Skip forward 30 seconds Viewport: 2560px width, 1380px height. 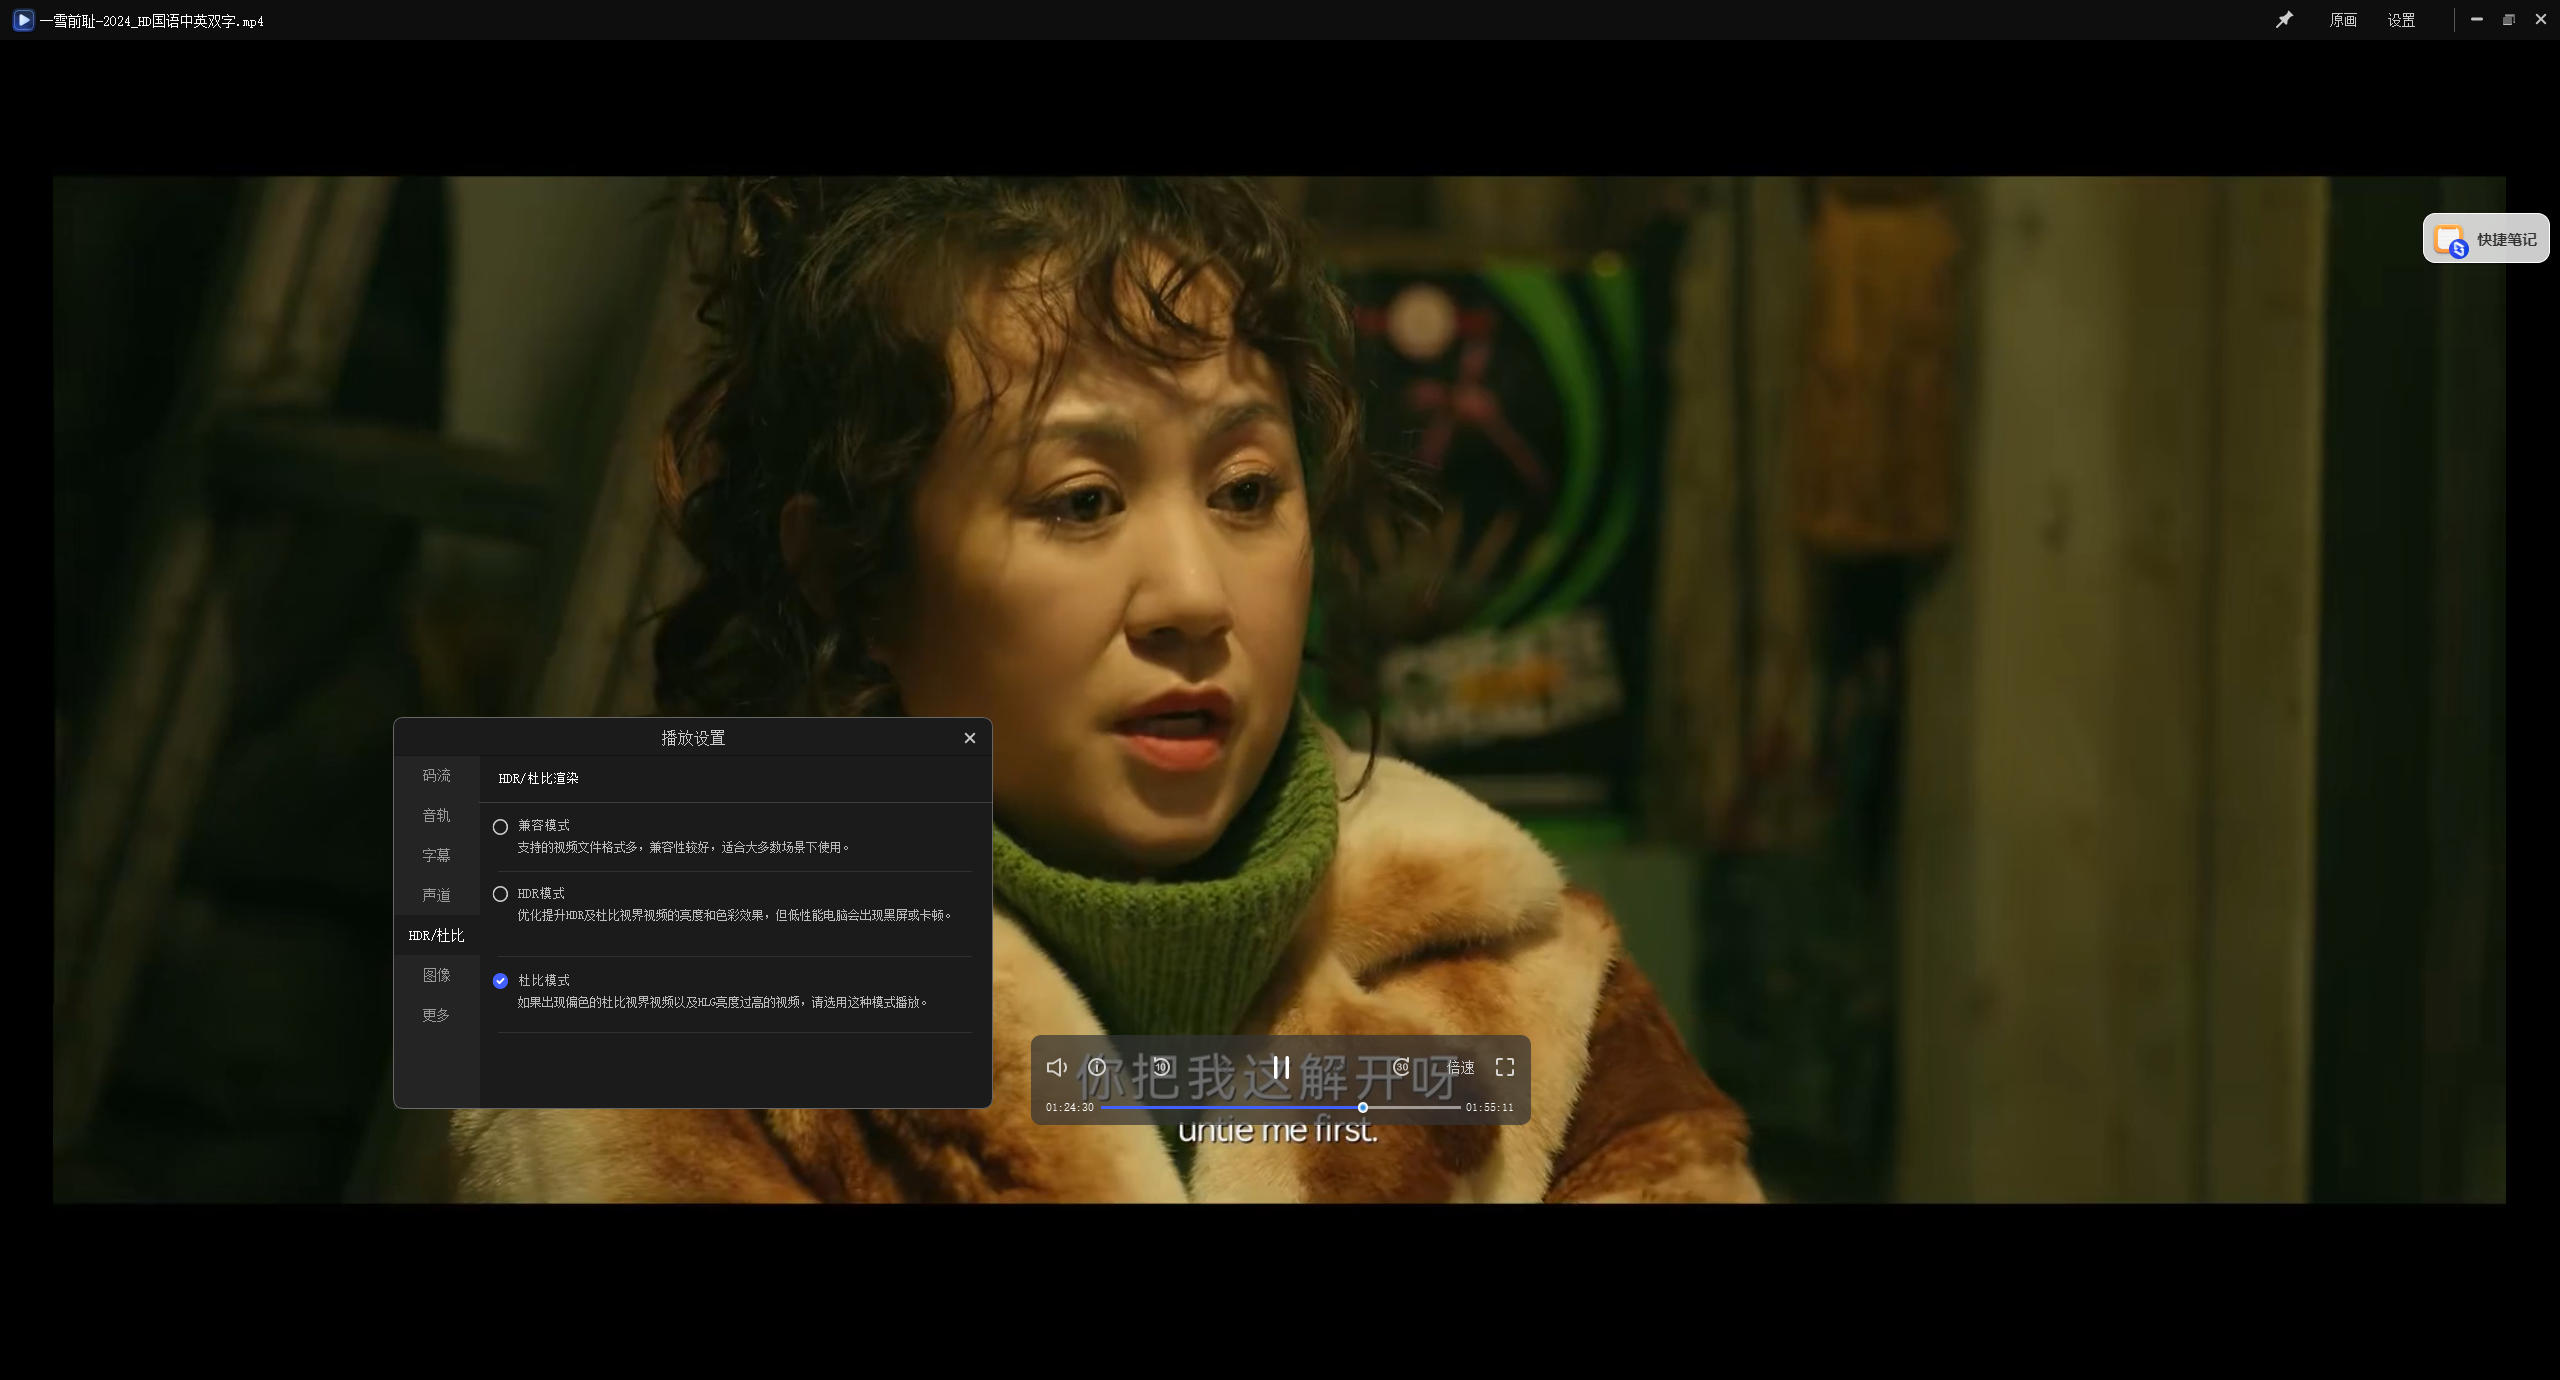tap(1401, 1067)
